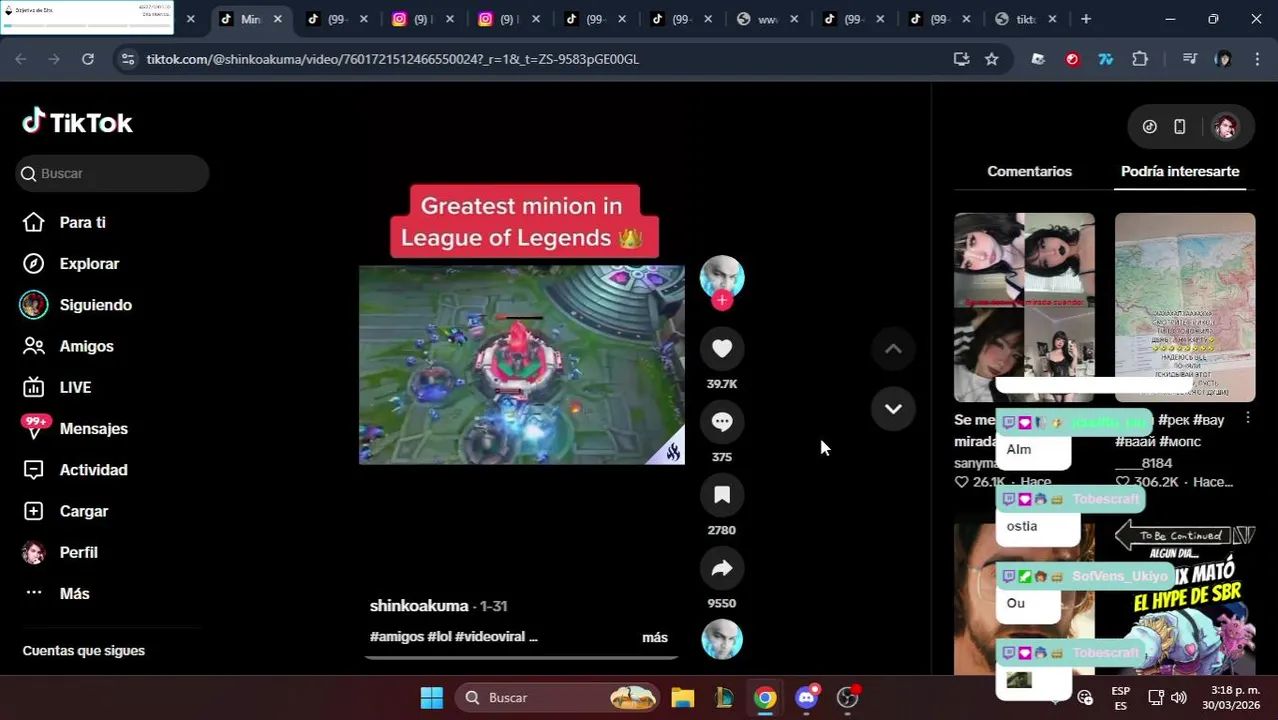Switch to the Comentarios tab

tap(1029, 171)
